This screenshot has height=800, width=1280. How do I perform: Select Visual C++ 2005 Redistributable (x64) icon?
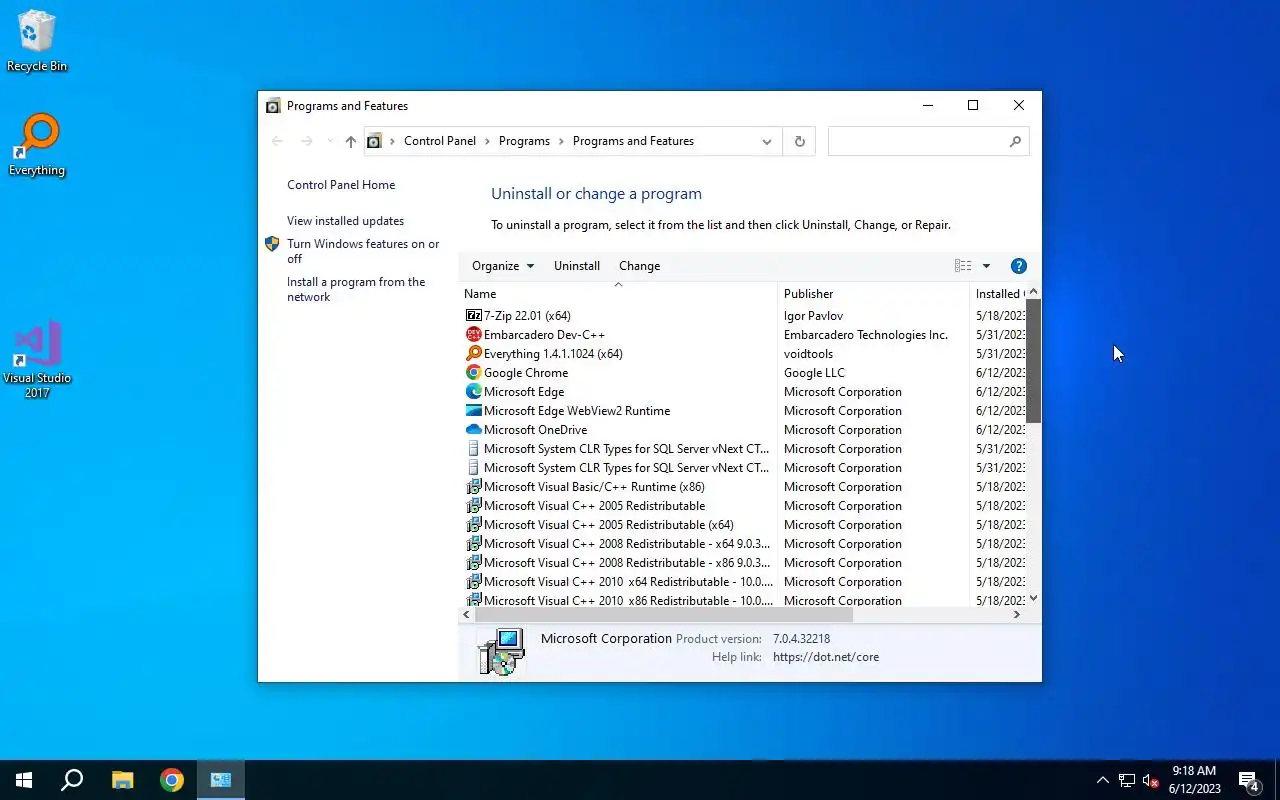(x=474, y=525)
